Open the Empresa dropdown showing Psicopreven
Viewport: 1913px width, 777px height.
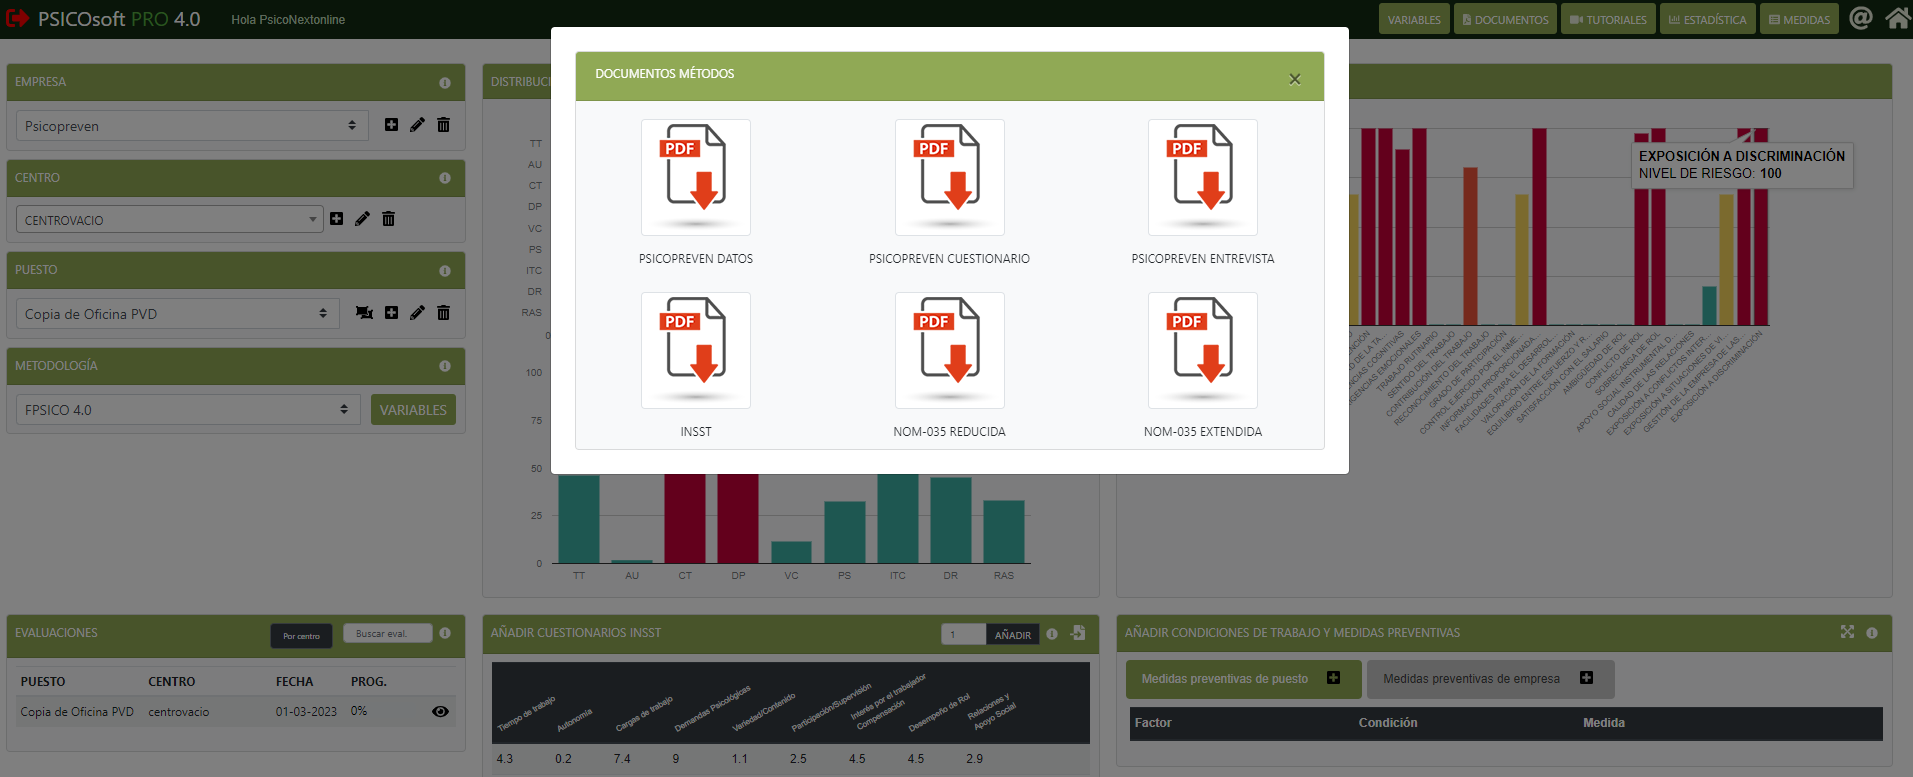click(192, 126)
